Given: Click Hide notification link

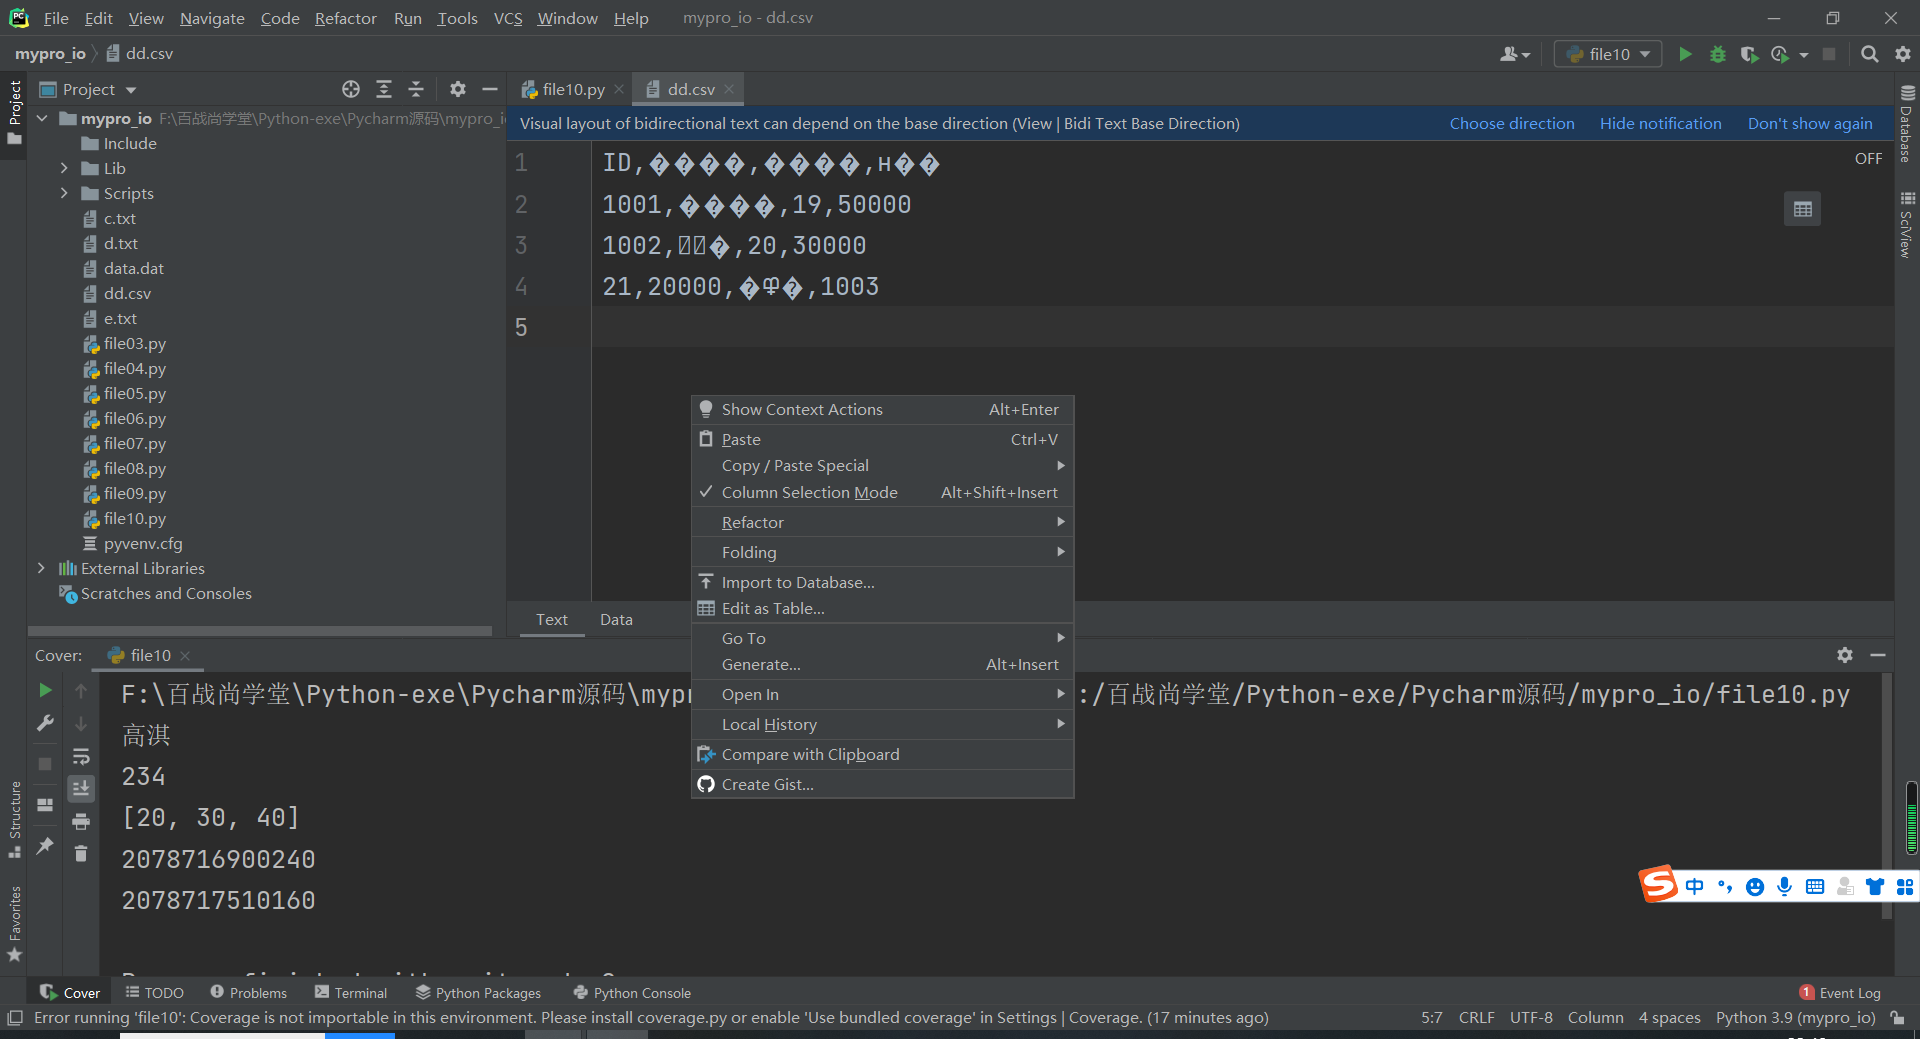Looking at the screenshot, I should [x=1660, y=124].
